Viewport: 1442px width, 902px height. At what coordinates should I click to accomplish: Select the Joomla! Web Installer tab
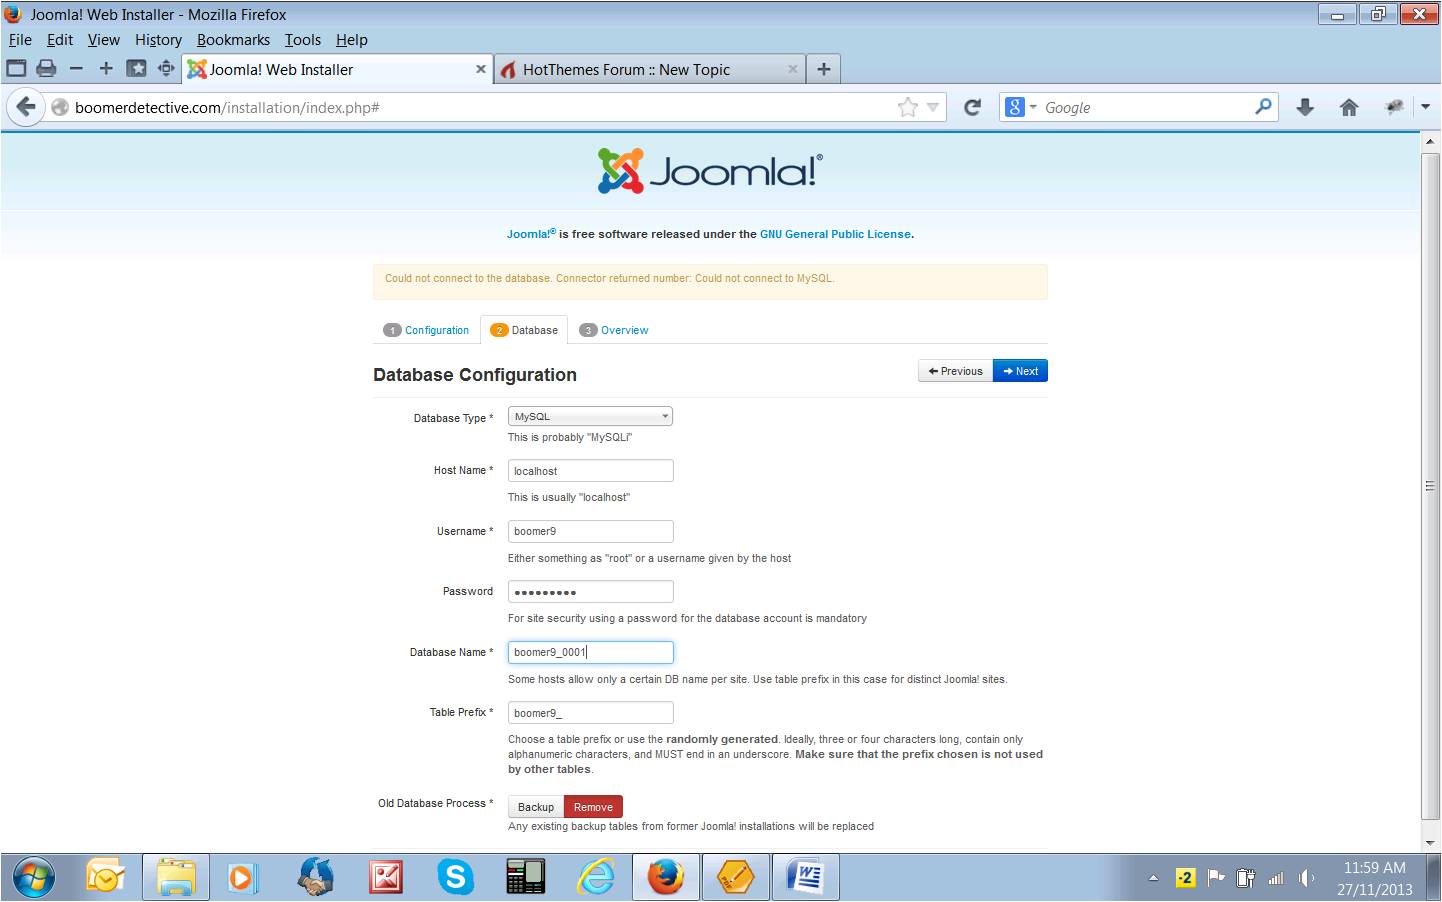(x=337, y=69)
